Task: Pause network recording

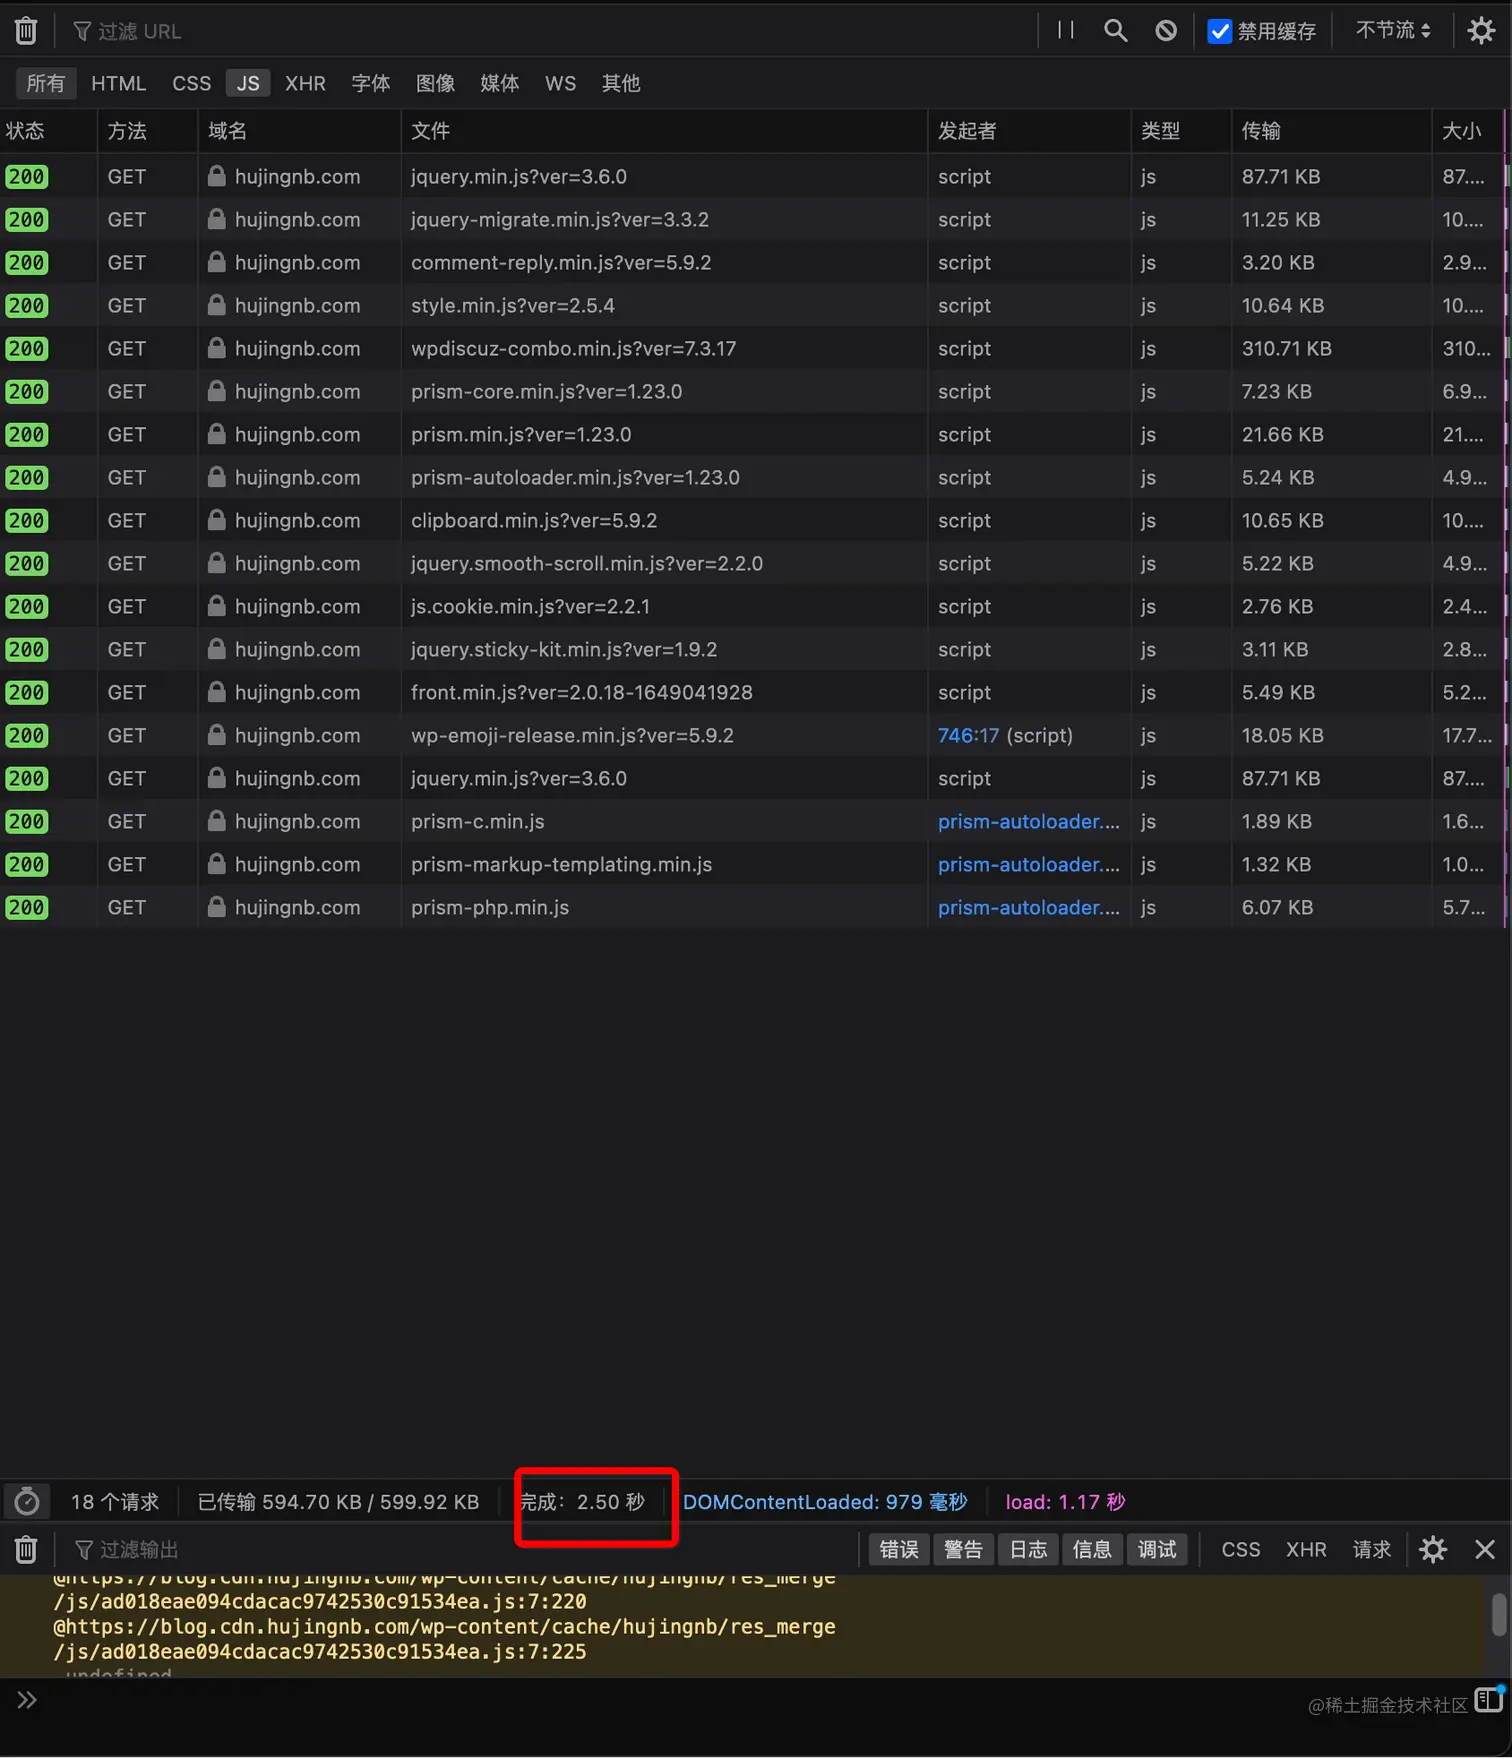Action: [x=1066, y=31]
